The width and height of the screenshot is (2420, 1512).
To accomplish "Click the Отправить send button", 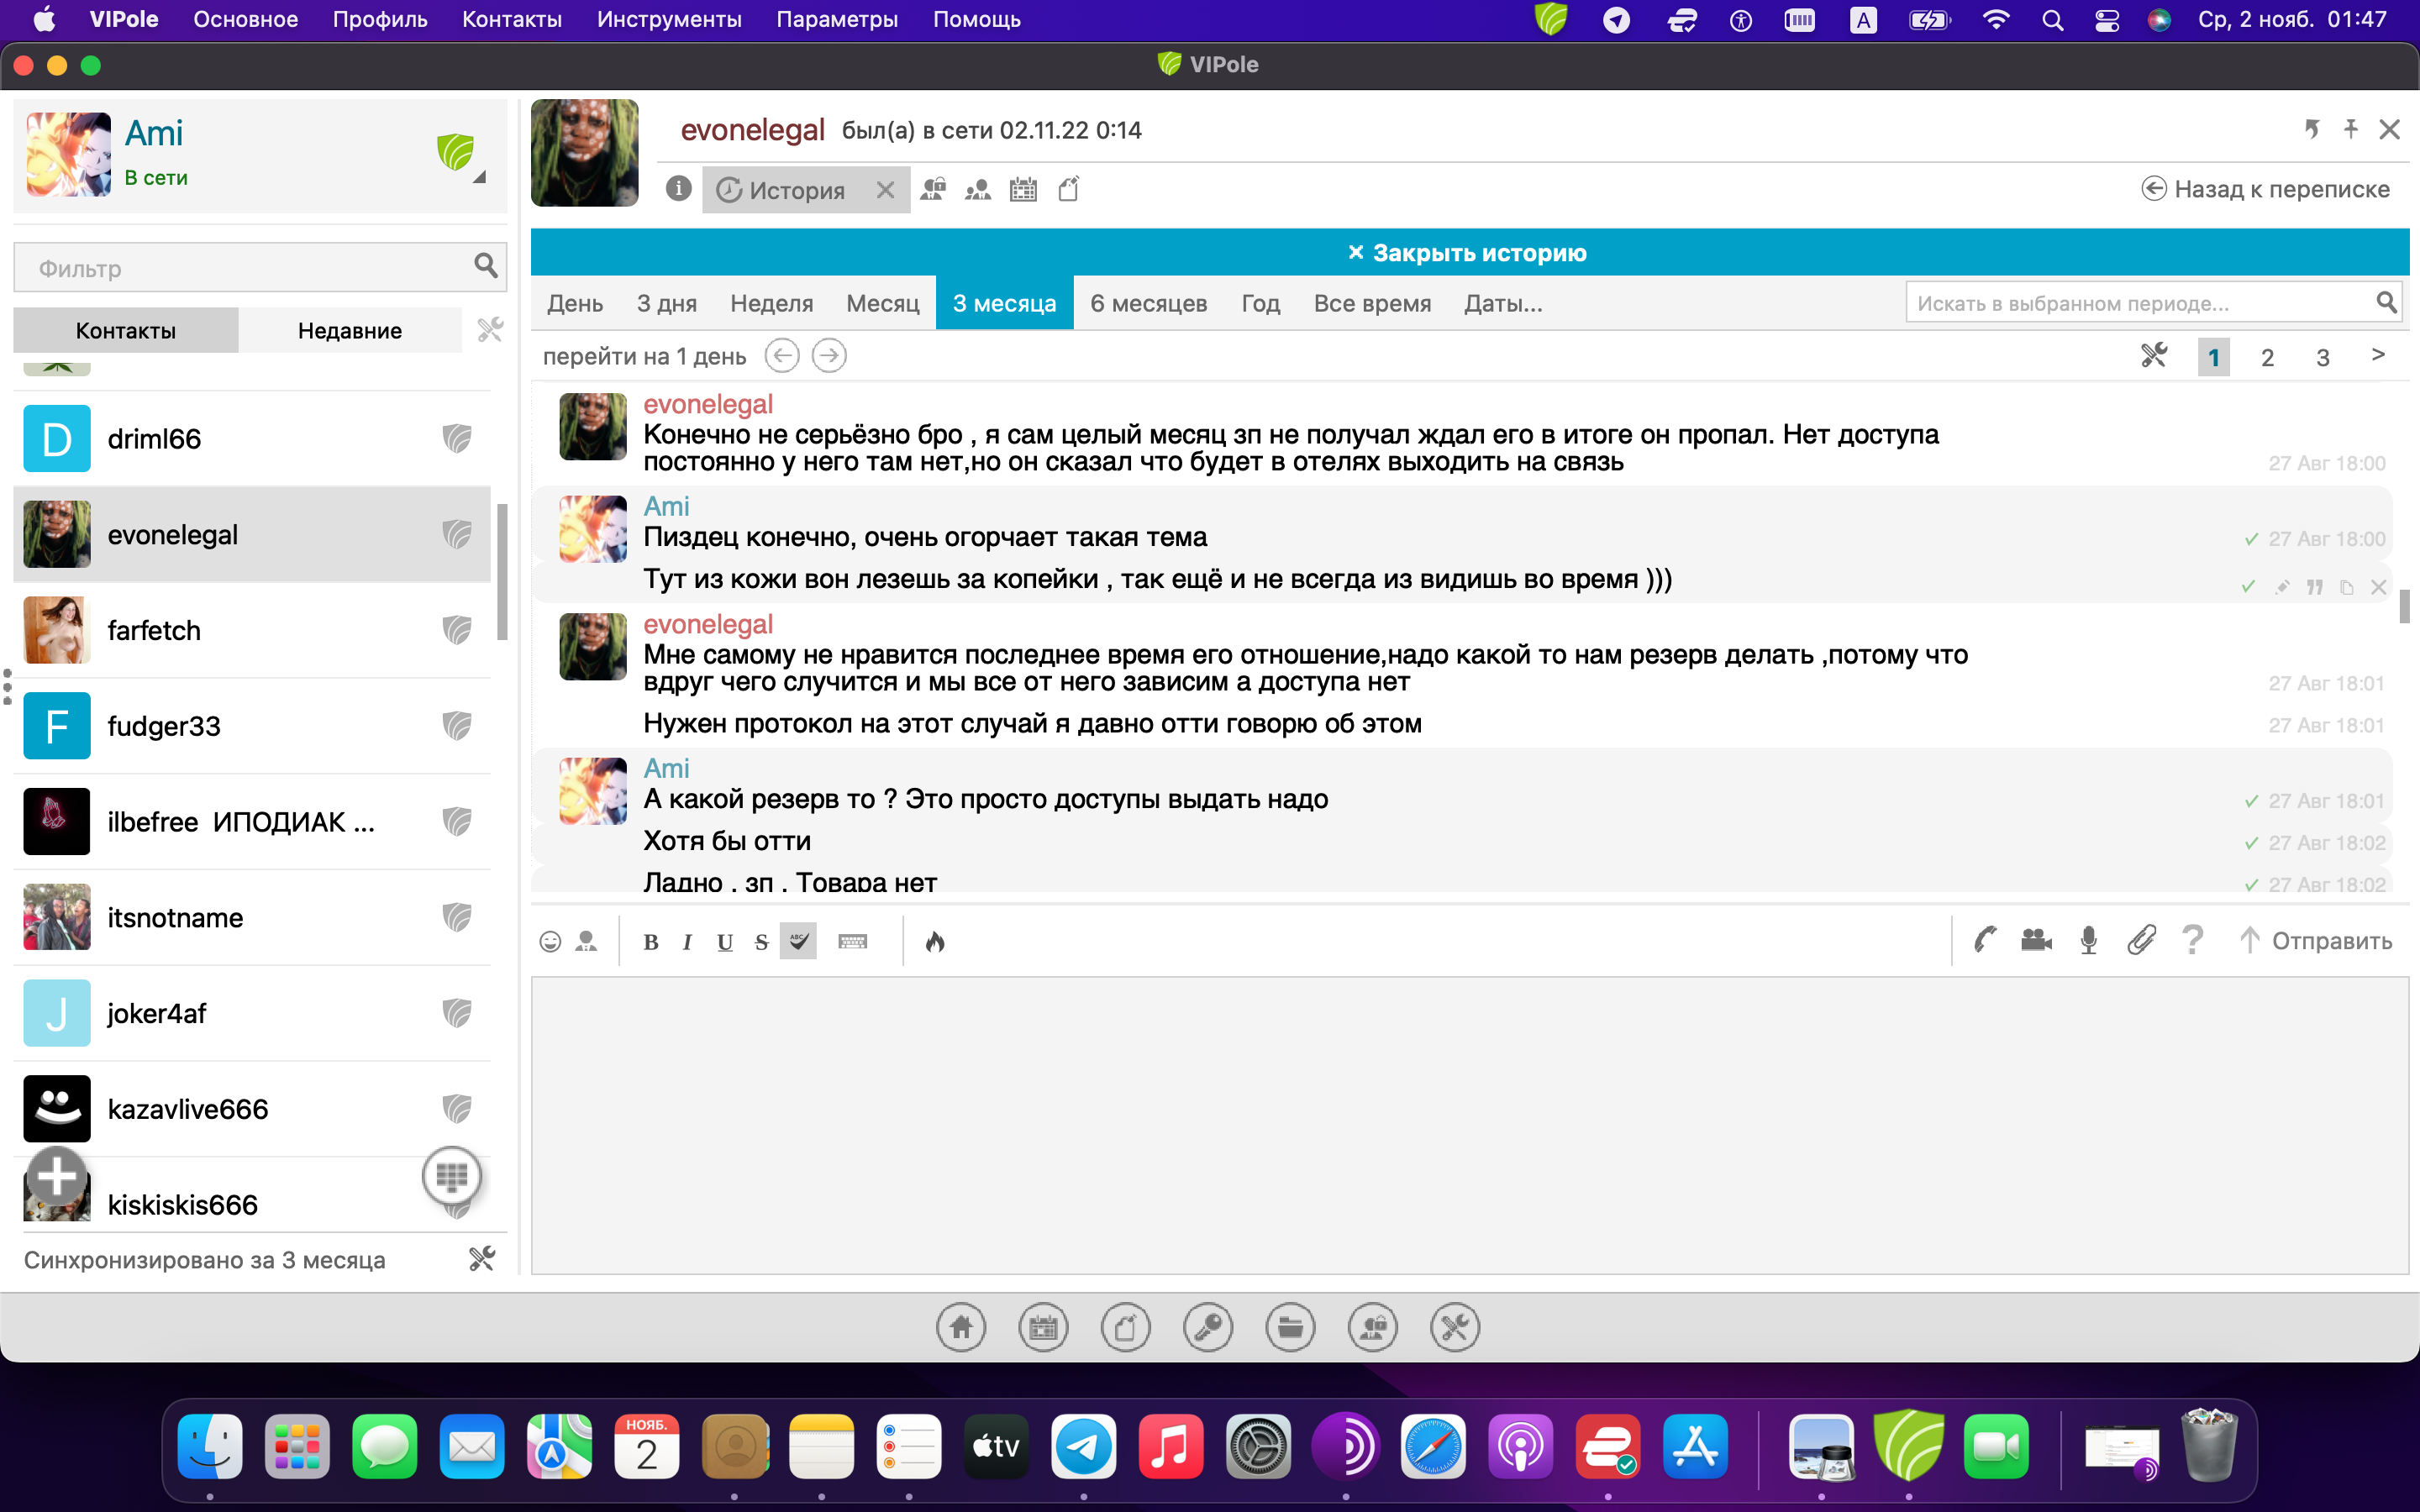I will 2315,941.
